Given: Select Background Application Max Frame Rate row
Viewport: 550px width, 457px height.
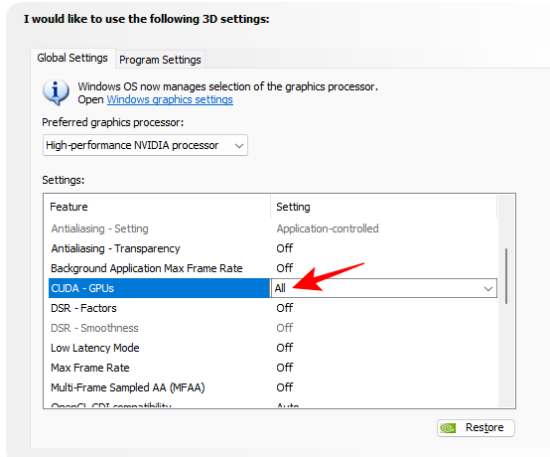Looking at the screenshot, I should click(272, 268).
